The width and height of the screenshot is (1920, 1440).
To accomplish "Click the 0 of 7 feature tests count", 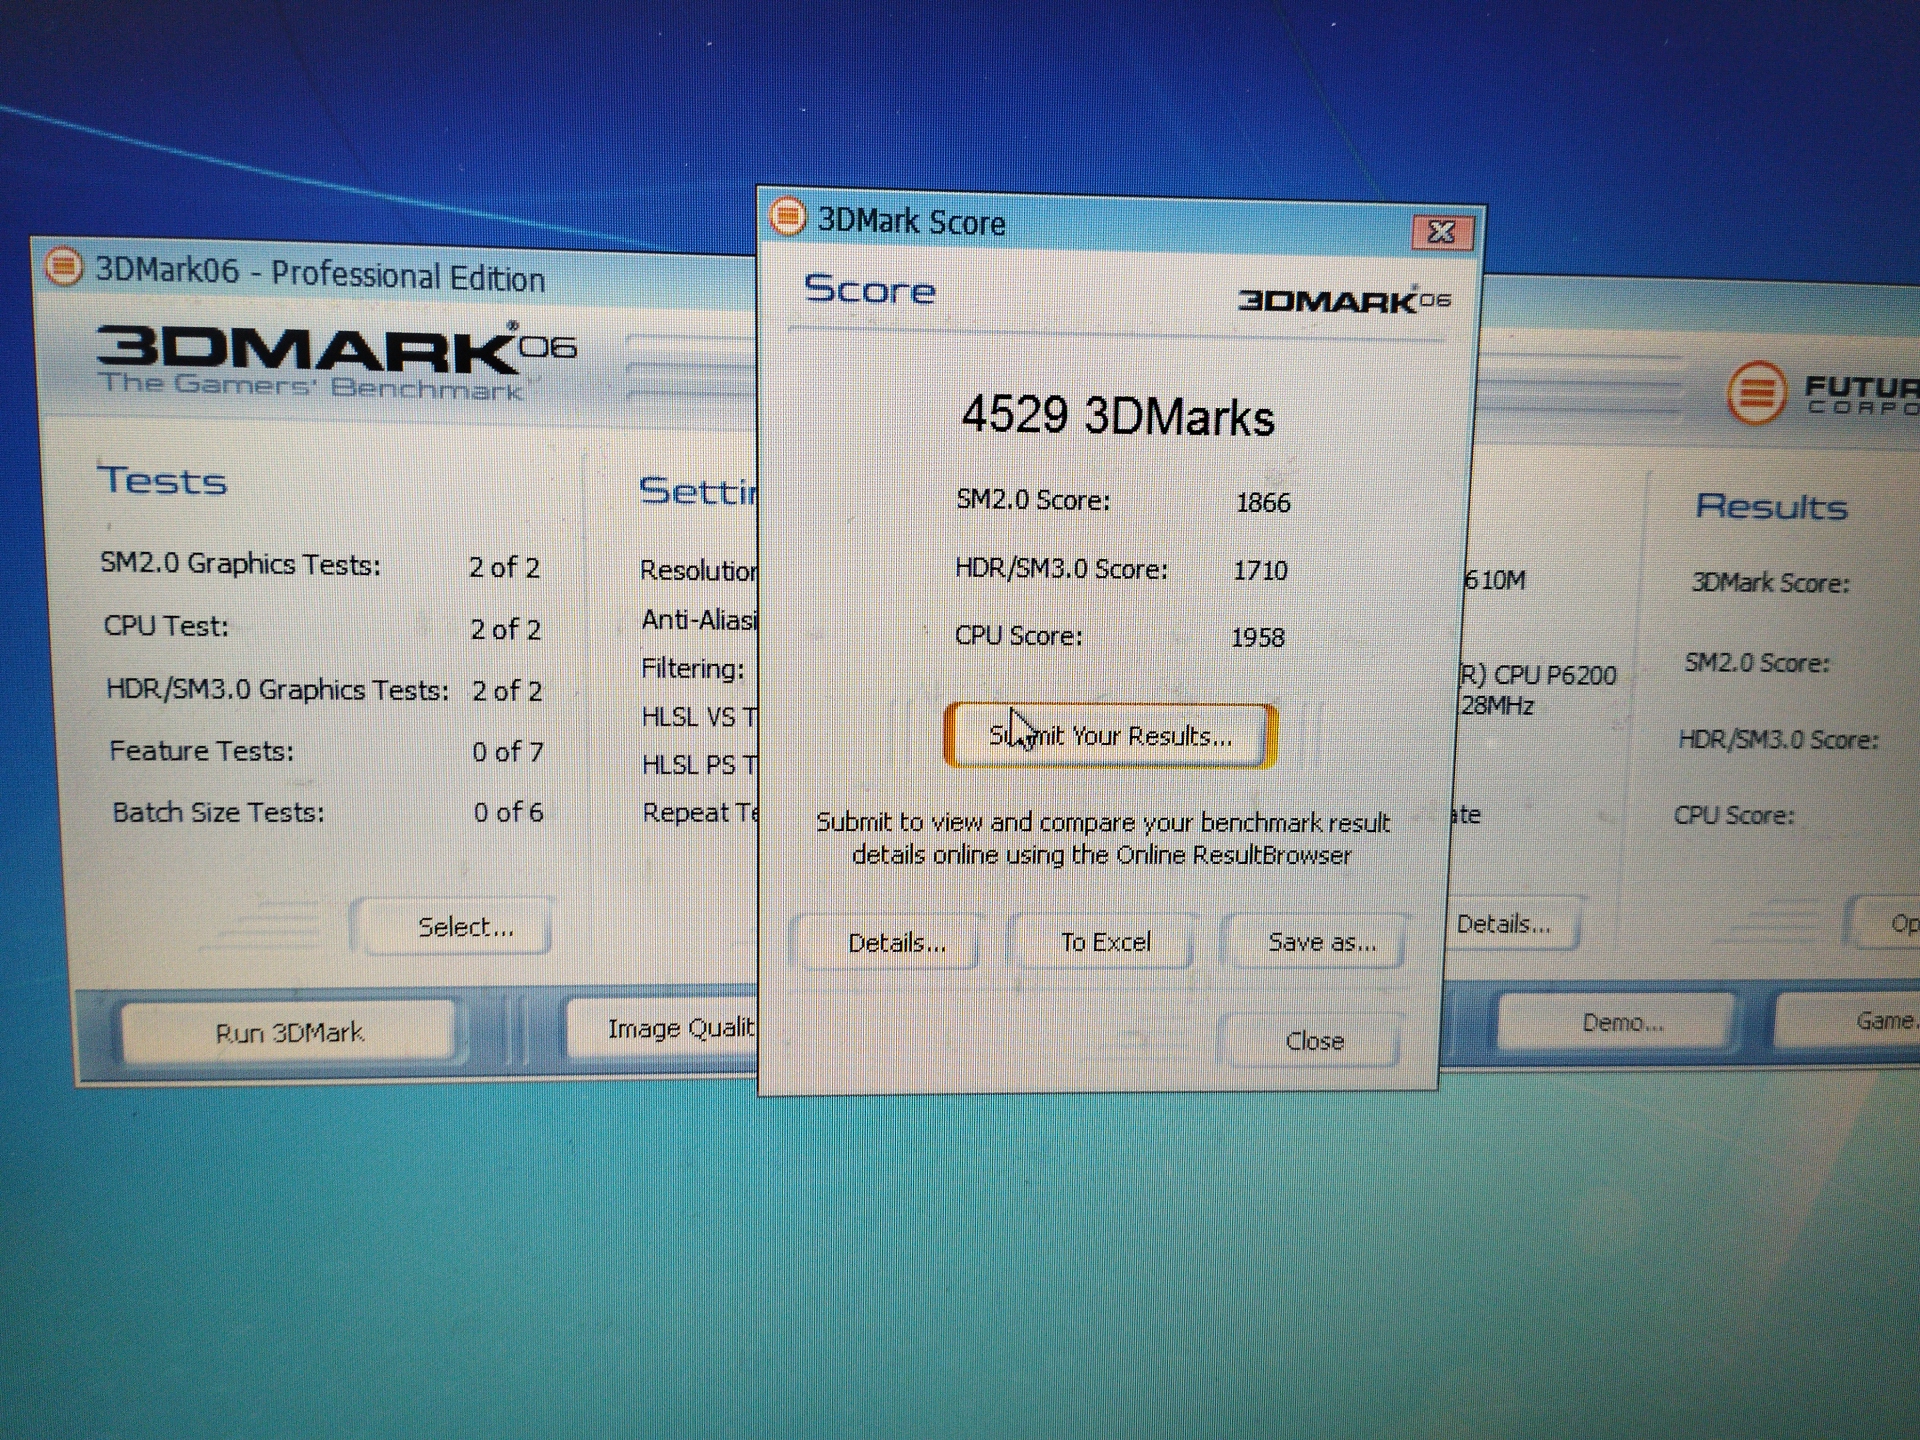I will pos(508,751).
